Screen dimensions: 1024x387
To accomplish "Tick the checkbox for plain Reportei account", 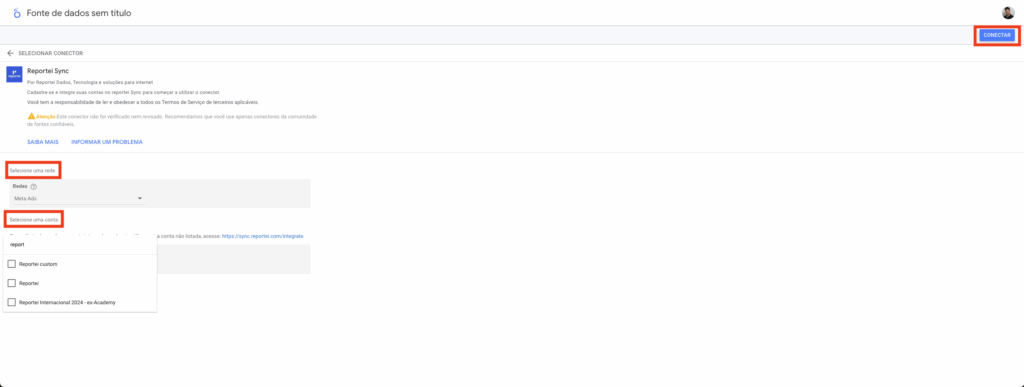I will [x=12, y=283].
